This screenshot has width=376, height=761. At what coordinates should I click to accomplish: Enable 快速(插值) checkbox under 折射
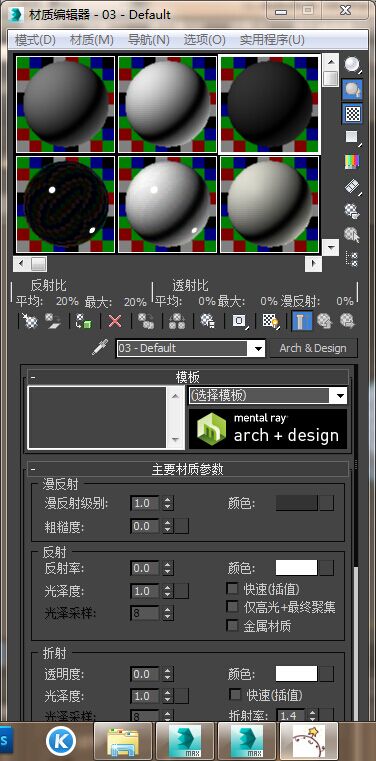(235, 695)
